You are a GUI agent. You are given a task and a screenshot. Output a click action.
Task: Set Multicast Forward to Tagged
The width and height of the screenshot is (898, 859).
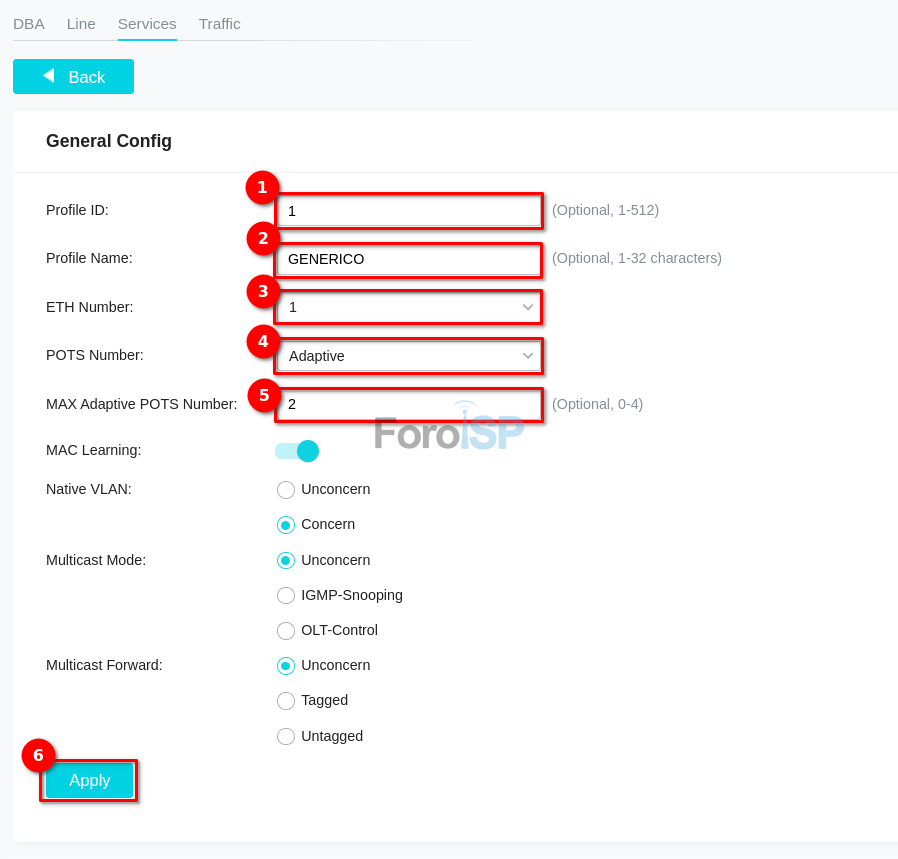286,701
